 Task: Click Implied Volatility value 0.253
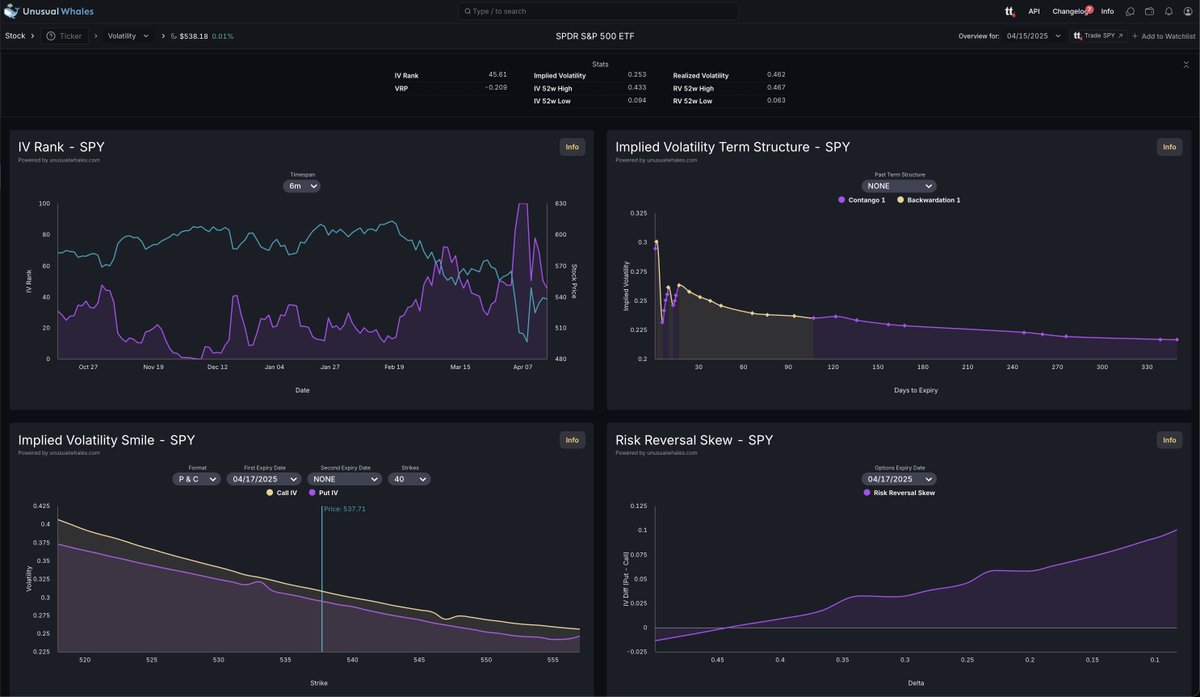click(x=636, y=74)
